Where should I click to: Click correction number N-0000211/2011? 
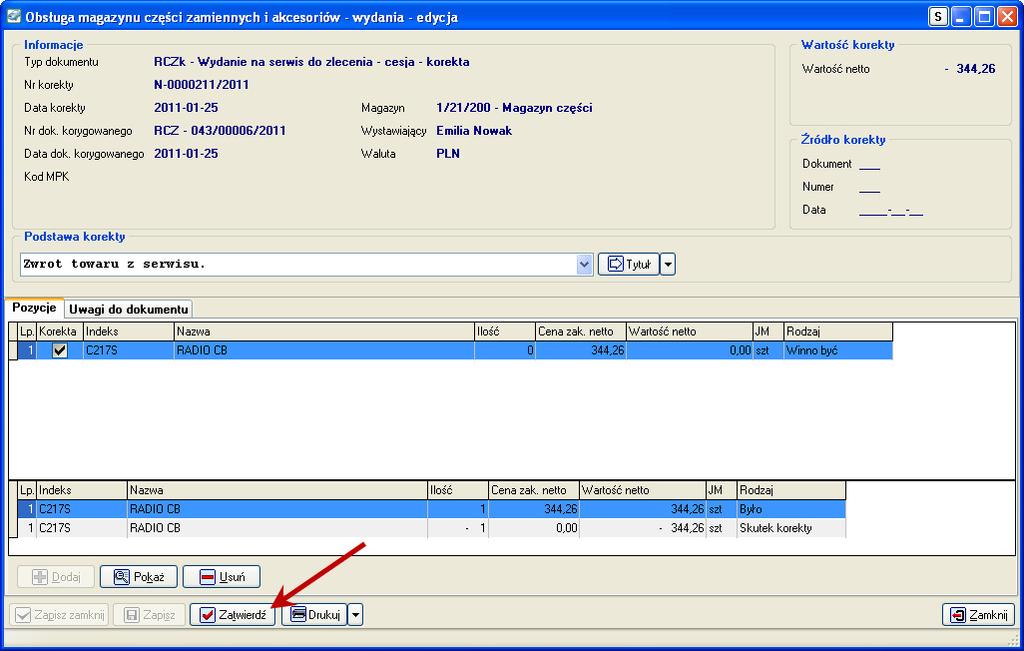point(201,85)
